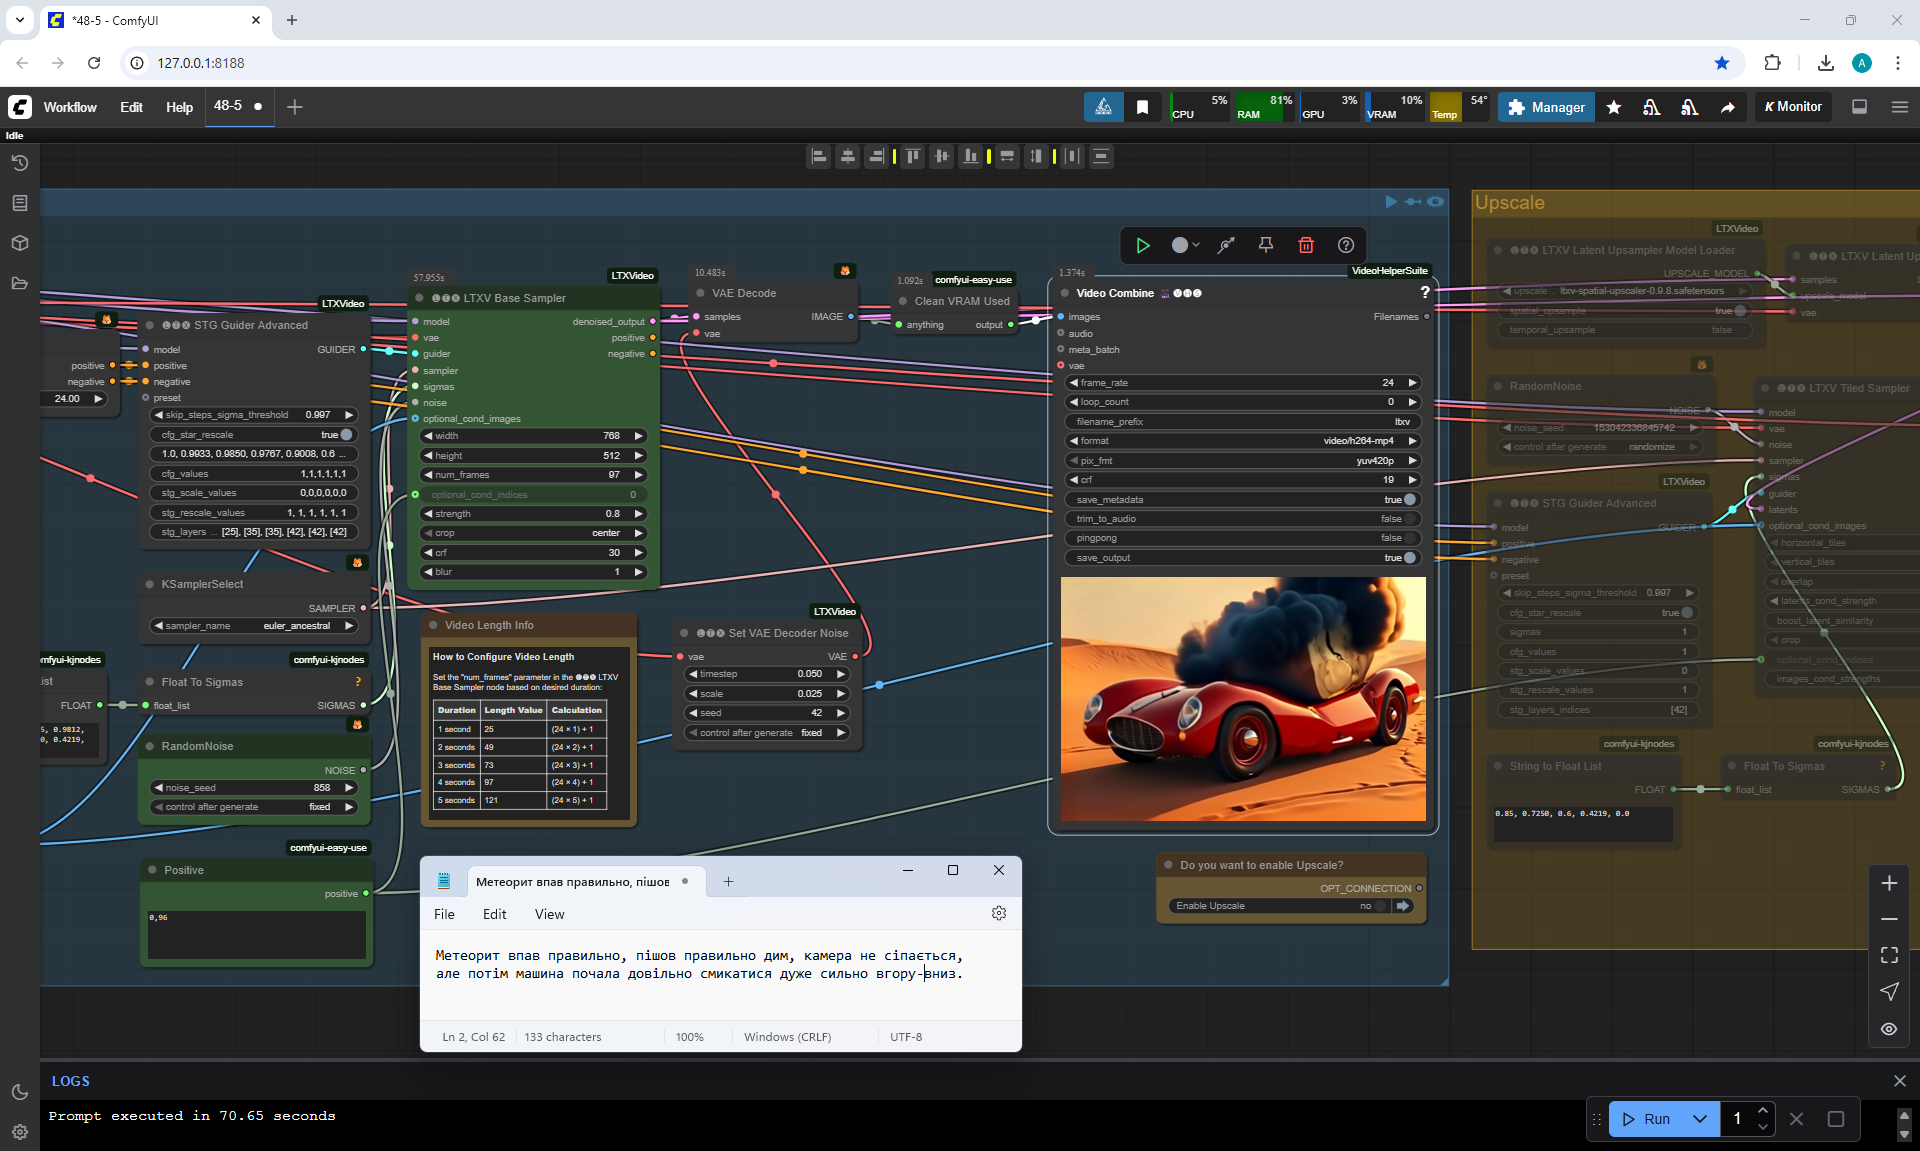Toggle dark theme moon icon in sidebar
Viewport: 1920px width, 1151px height.
click(20, 1092)
